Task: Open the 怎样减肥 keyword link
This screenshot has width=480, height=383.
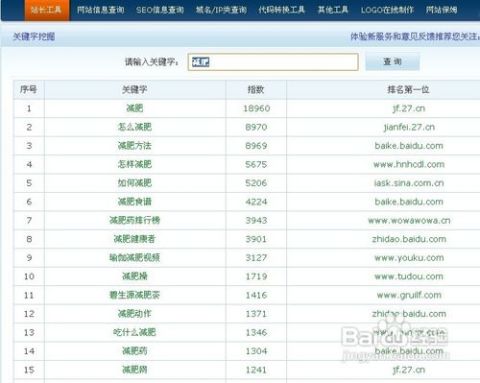Action: click(135, 164)
